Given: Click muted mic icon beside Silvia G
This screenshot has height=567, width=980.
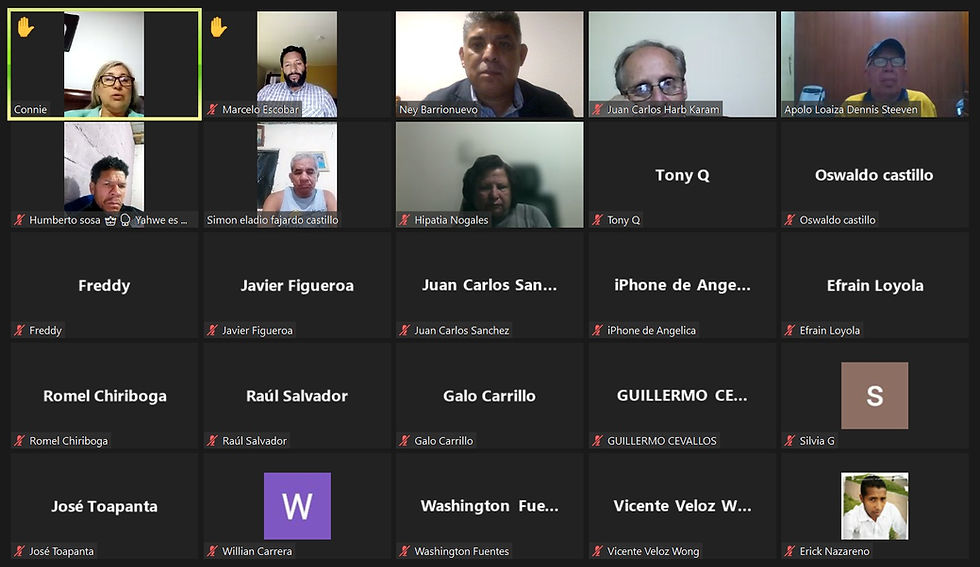Looking at the screenshot, I should [x=791, y=441].
